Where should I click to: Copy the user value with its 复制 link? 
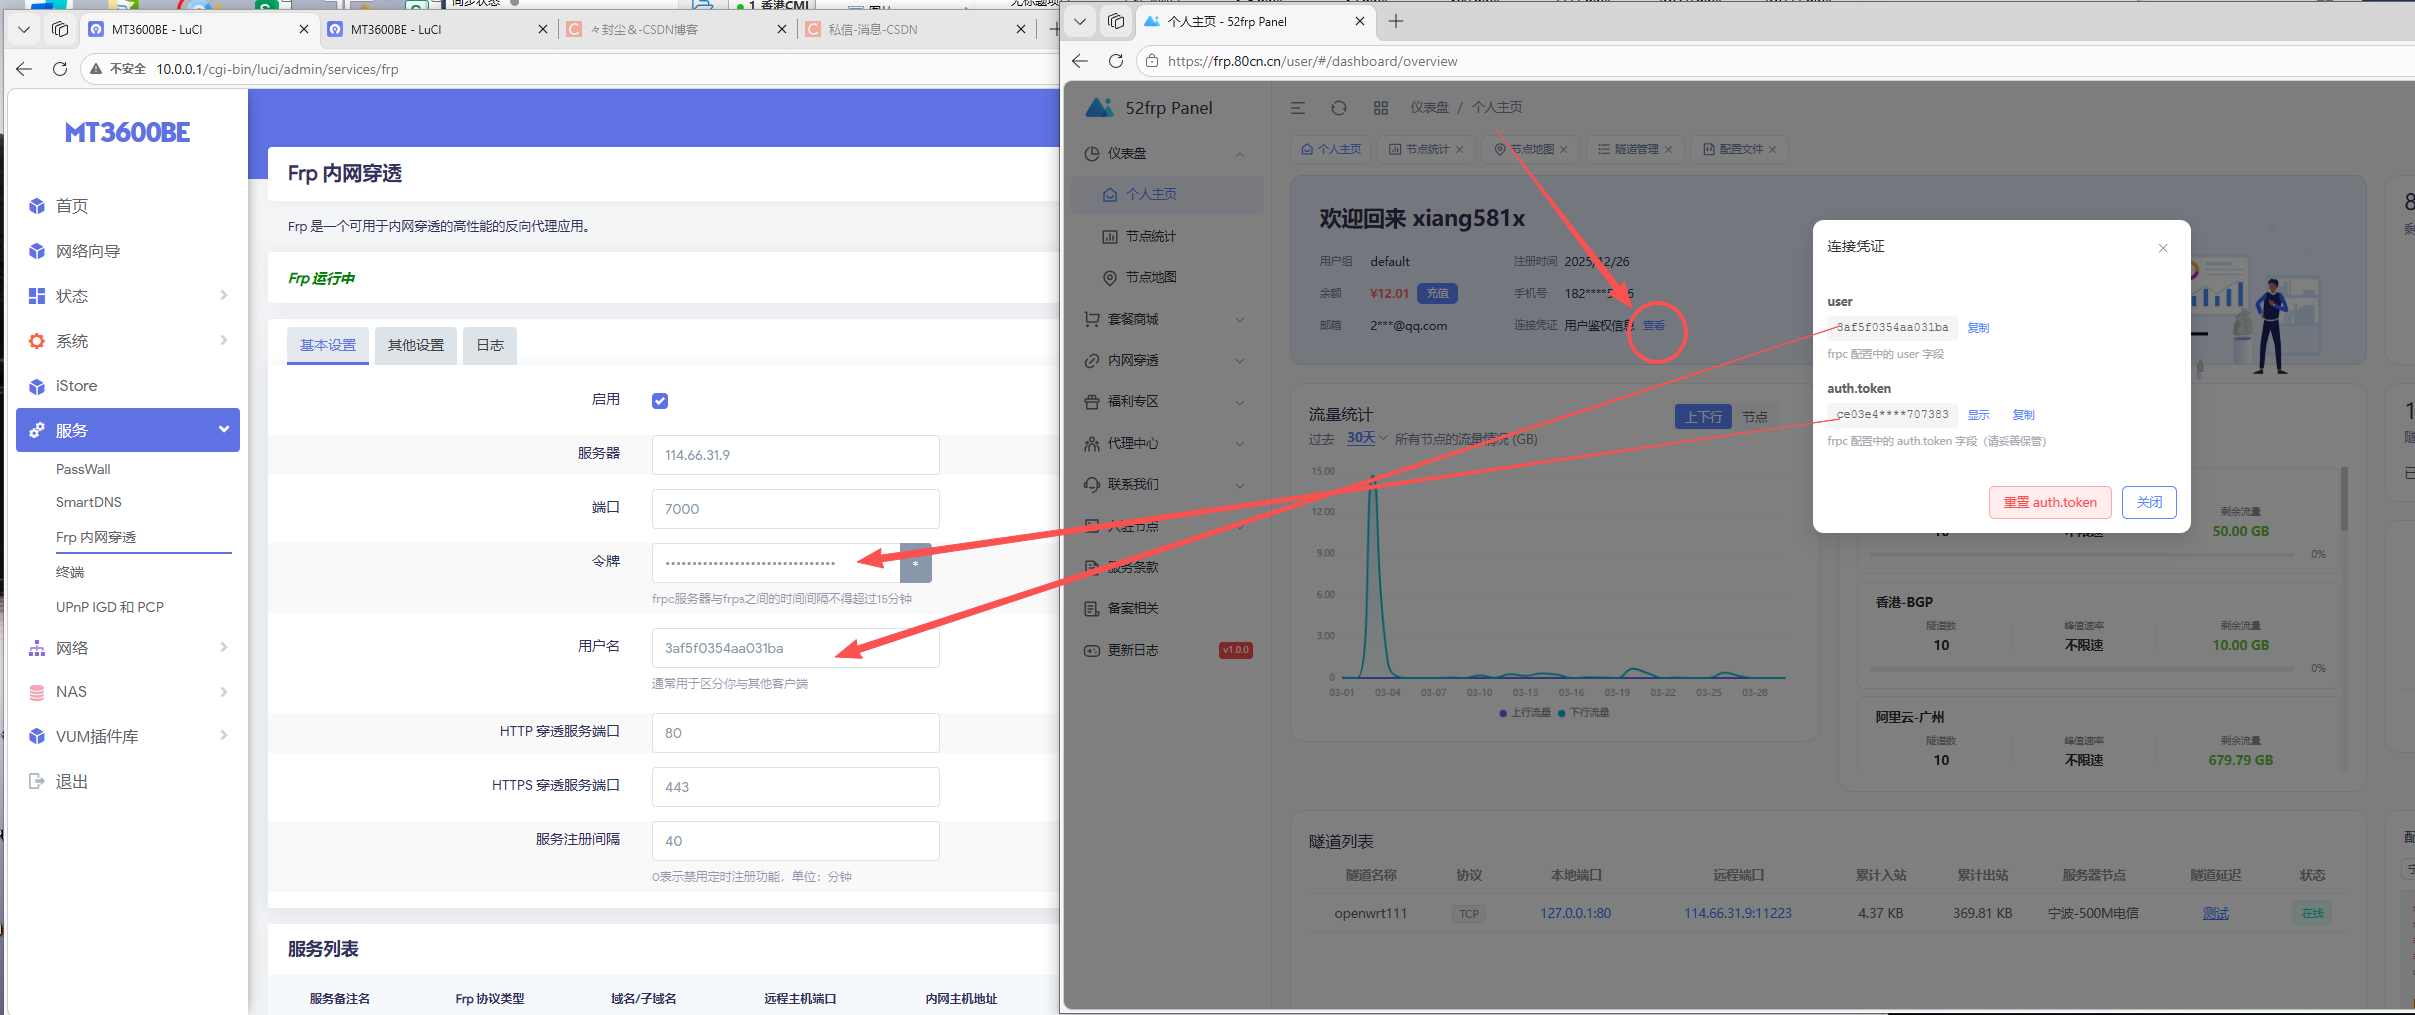click(x=1978, y=328)
